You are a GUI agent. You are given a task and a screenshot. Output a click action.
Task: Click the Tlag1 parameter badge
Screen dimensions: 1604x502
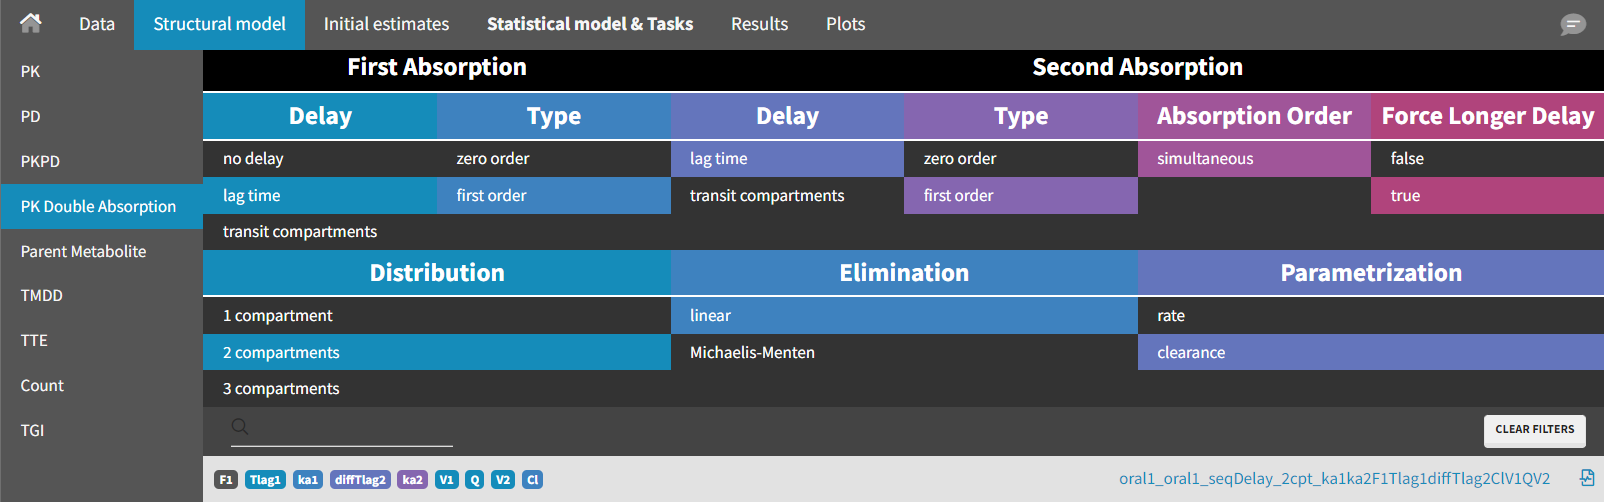pos(265,480)
